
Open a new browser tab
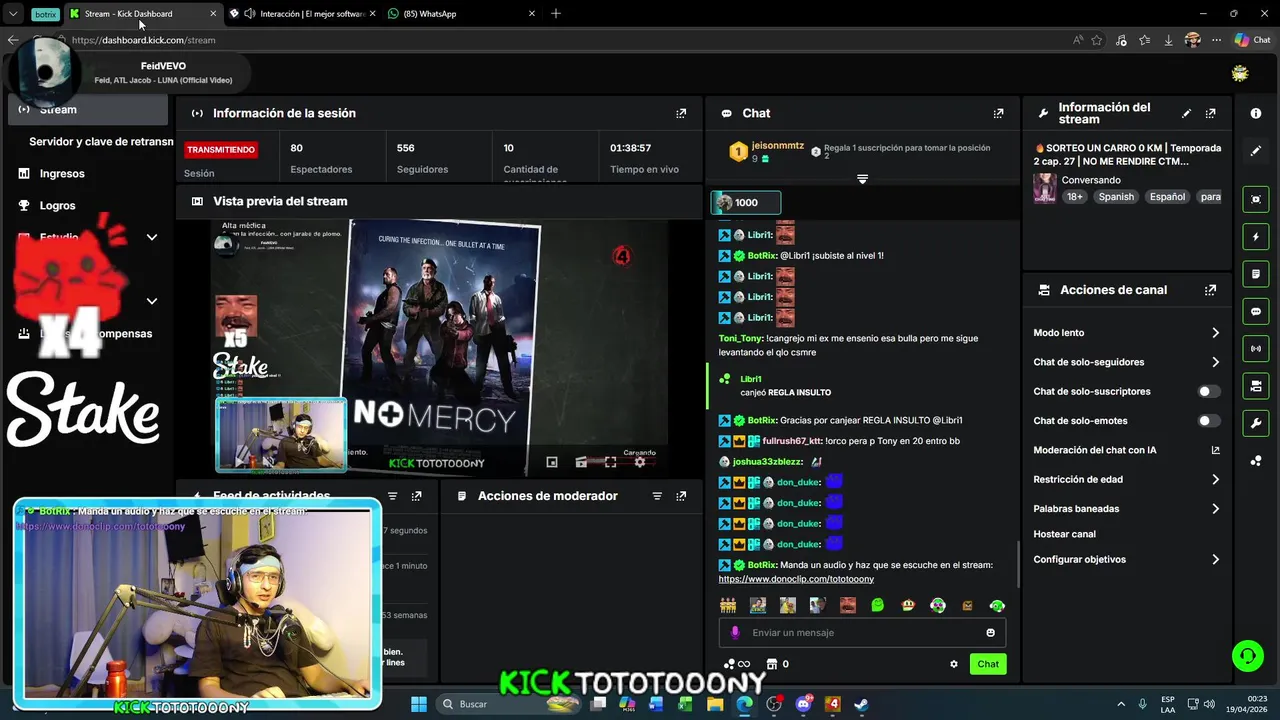click(556, 14)
